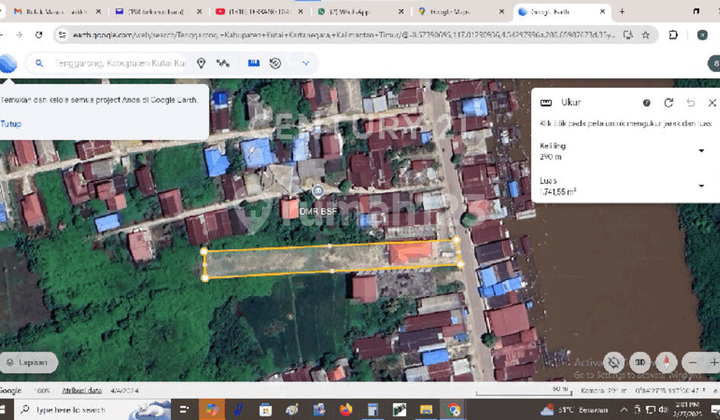720x420 pixels.
Task: Zoom out with the minus button
Action: point(693,362)
